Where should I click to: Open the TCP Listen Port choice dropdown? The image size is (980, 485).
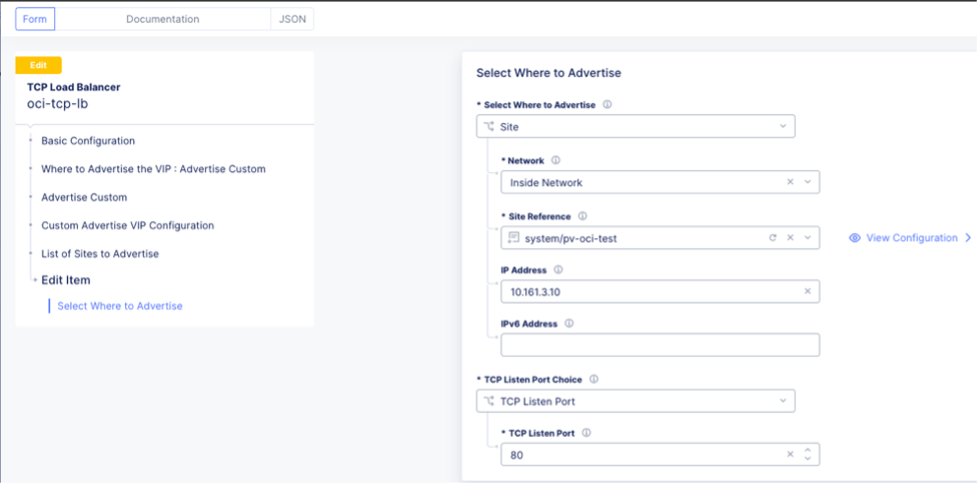click(x=636, y=401)
